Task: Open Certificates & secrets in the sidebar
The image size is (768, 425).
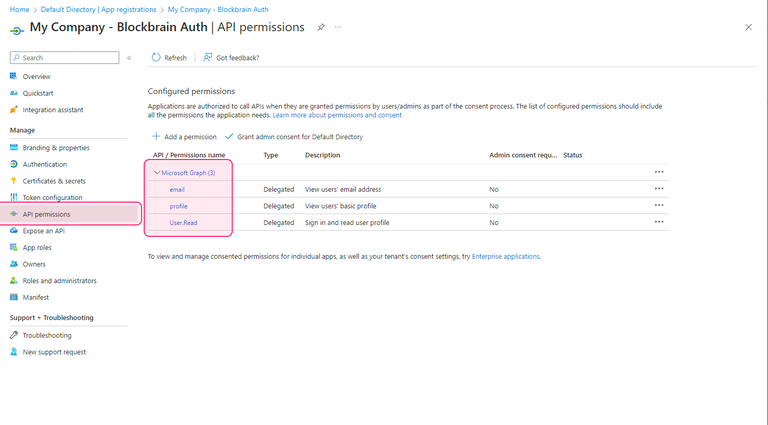Action: (x=54, y=181)
